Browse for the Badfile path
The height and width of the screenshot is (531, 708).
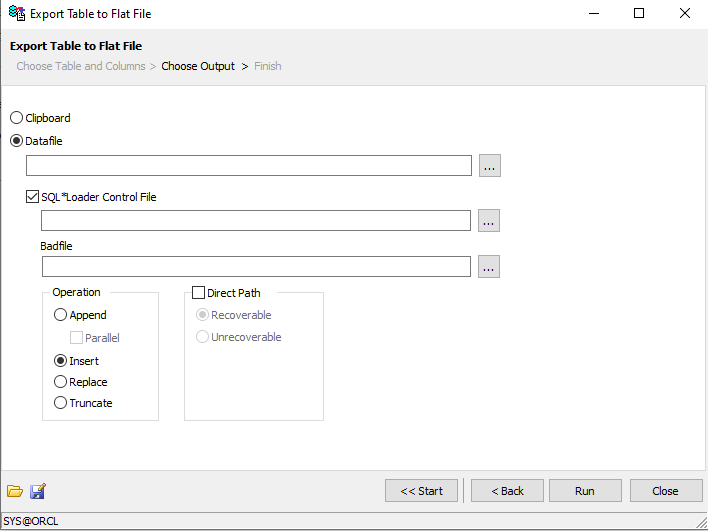pyautogui.click(x=489, y=266)
